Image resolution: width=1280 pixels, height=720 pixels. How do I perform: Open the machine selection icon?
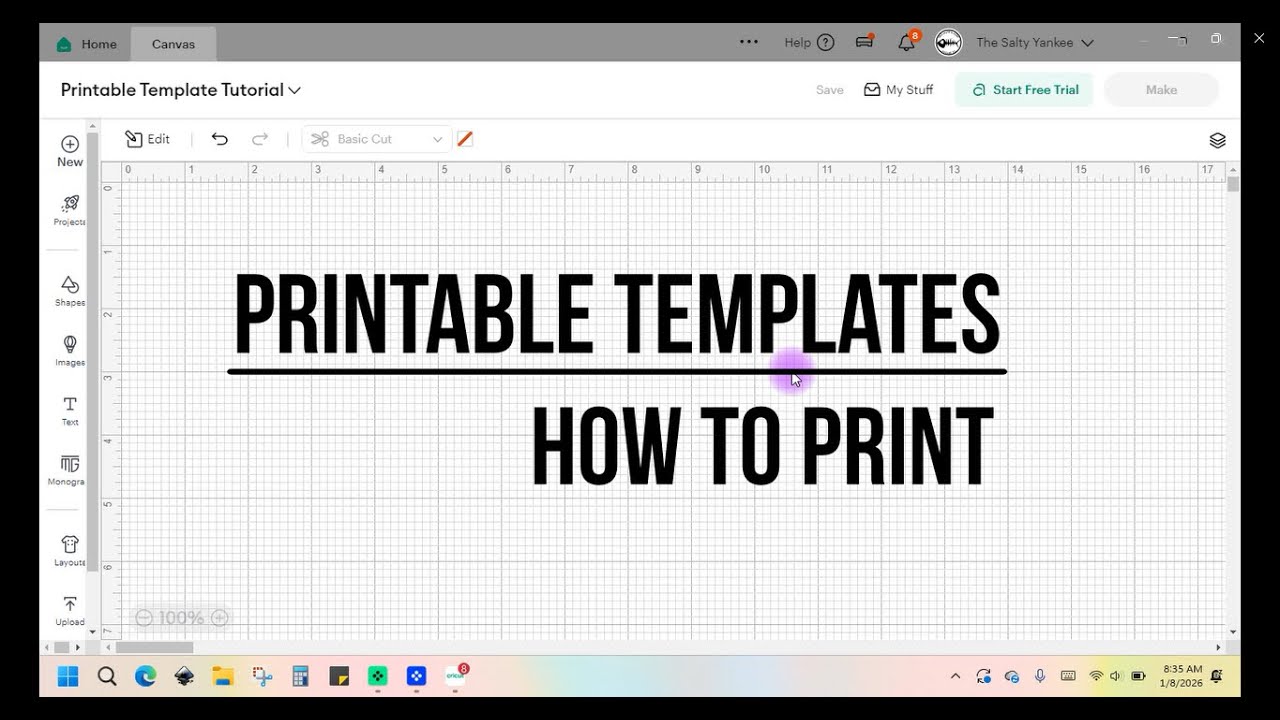(x=865, y=42)
